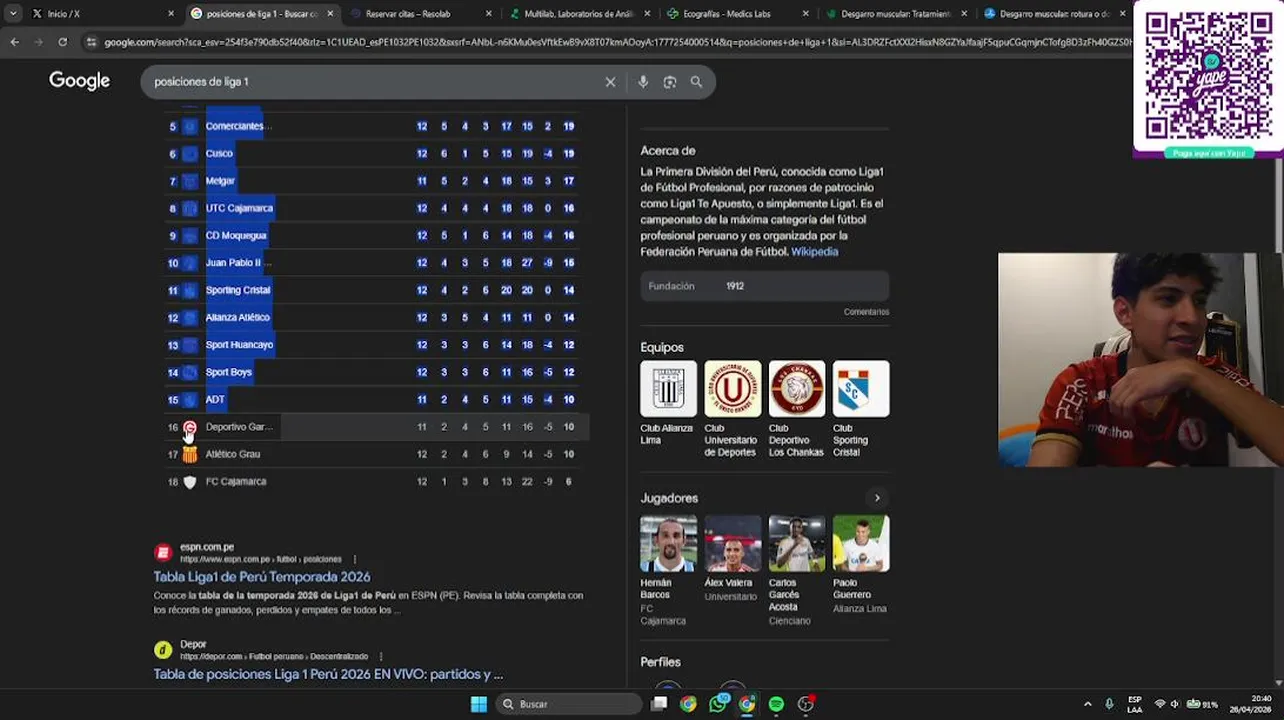1284x720 pixels.
Task: Open Tabla Liga1 de Perú Temporada 2026
Action: pos(262,577)
